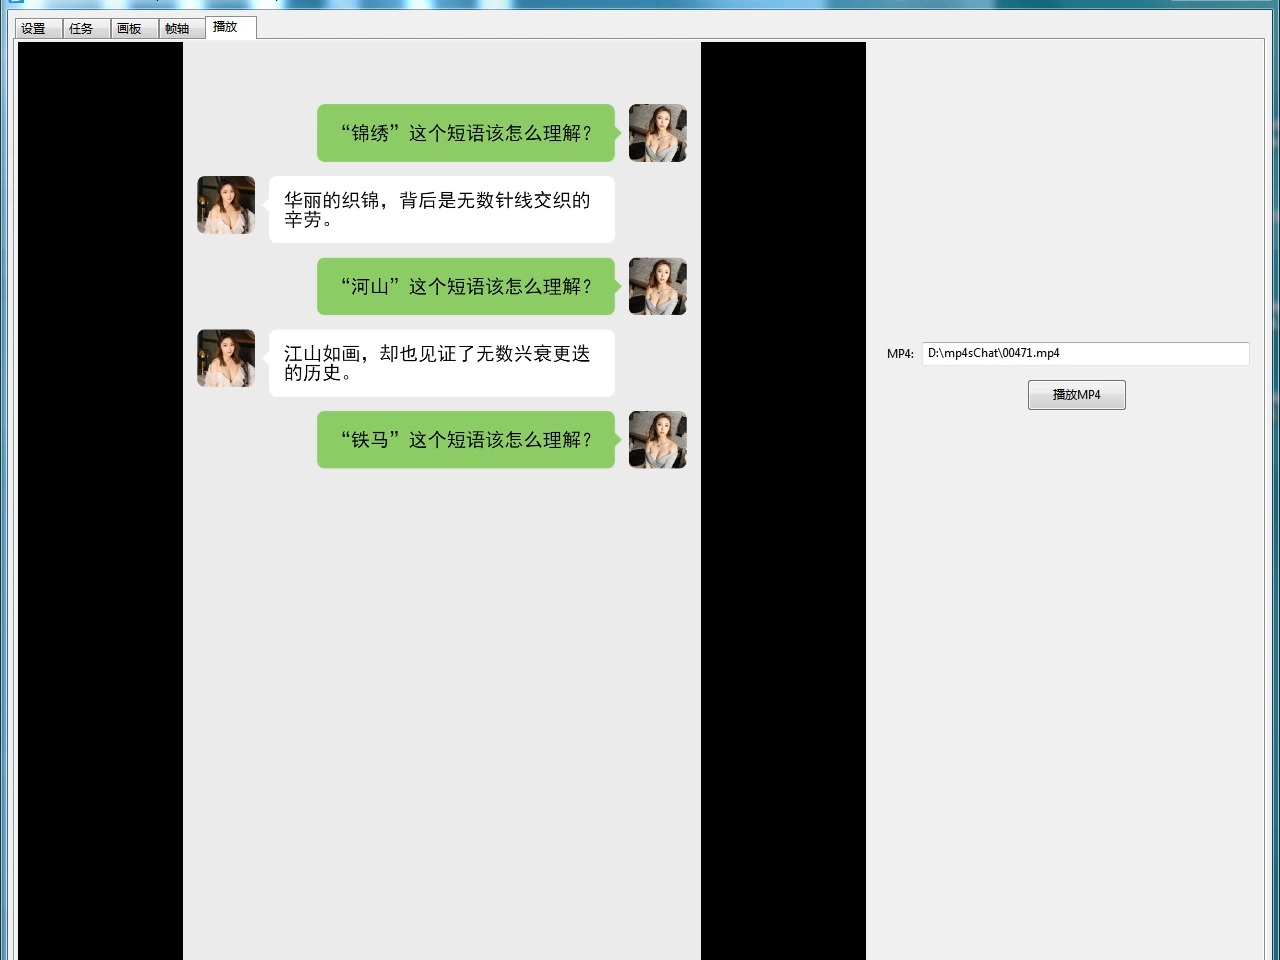This screenshot has width=1280, height=960.
Task: Click the green “锦绣”这个短语该怎么理解 message
Action: [468, 133]
